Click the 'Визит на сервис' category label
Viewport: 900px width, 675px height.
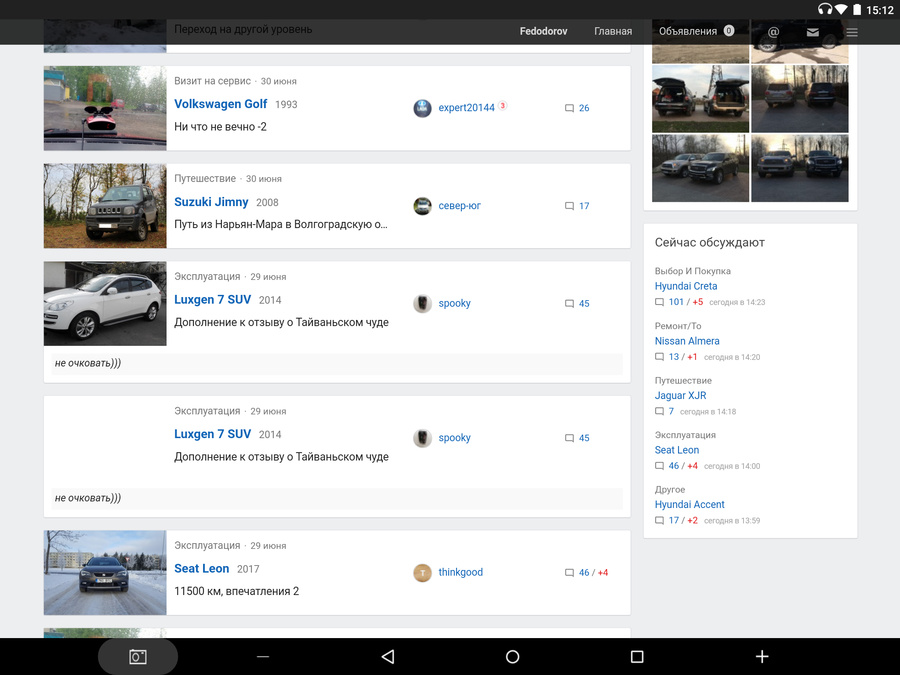point(212,81)
